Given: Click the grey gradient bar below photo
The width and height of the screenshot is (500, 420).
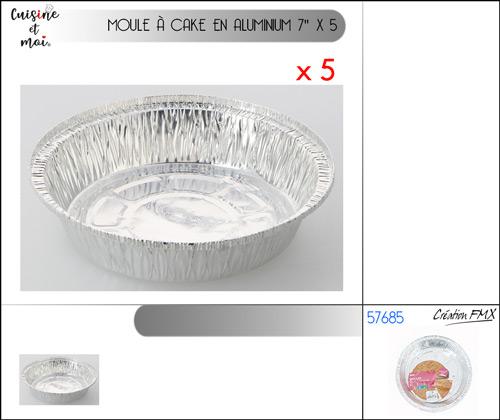Looking at the screenshot, I should pos(247,320).
